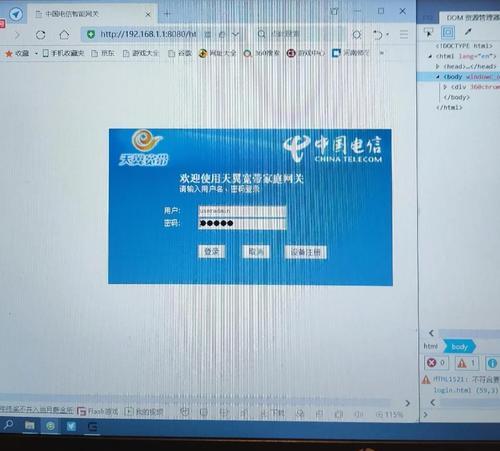Expand the div node under body
The image size is (500, 451).
[445, 87]
